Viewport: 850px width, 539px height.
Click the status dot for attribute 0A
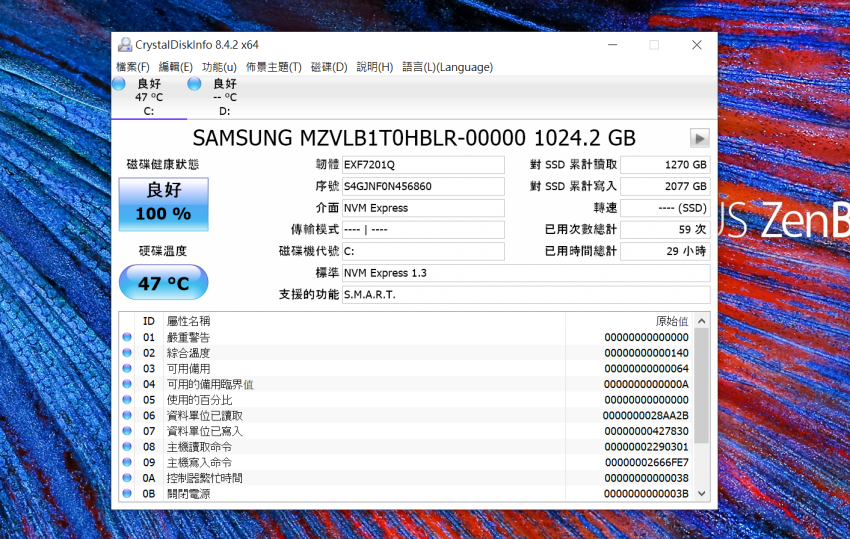127,478
